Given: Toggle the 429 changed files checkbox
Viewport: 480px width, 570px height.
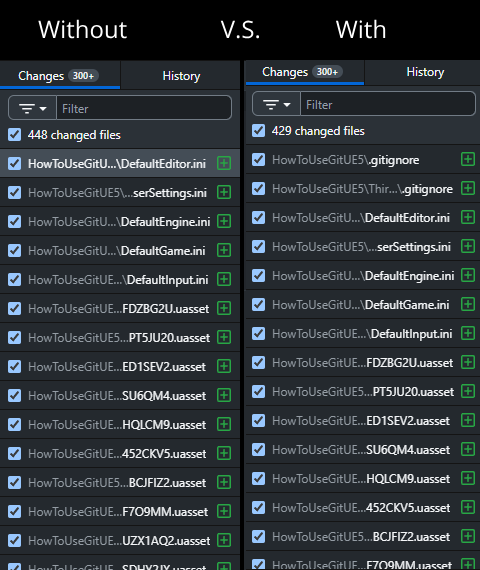Looking at the screenshot, I should point(259,131).
